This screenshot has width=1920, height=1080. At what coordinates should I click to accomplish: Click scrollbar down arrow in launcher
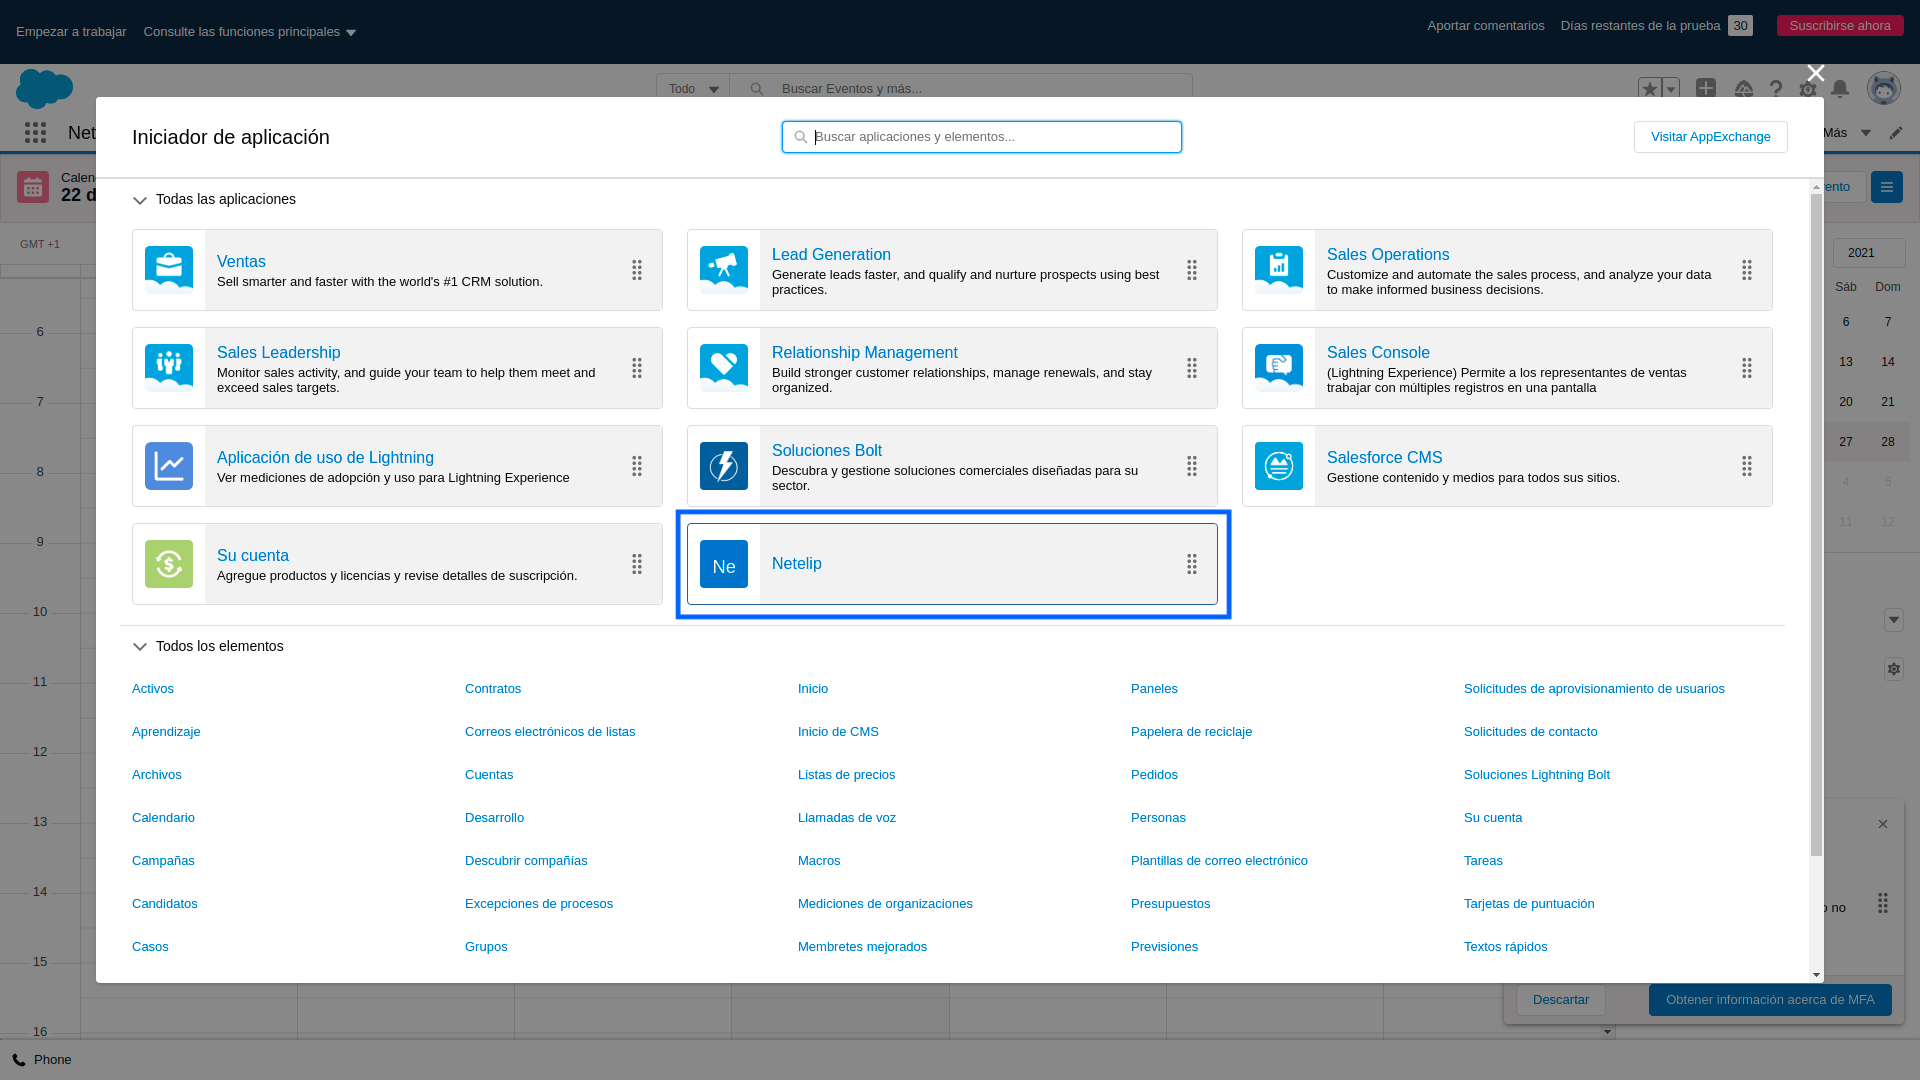click(x=1816, y=975)
